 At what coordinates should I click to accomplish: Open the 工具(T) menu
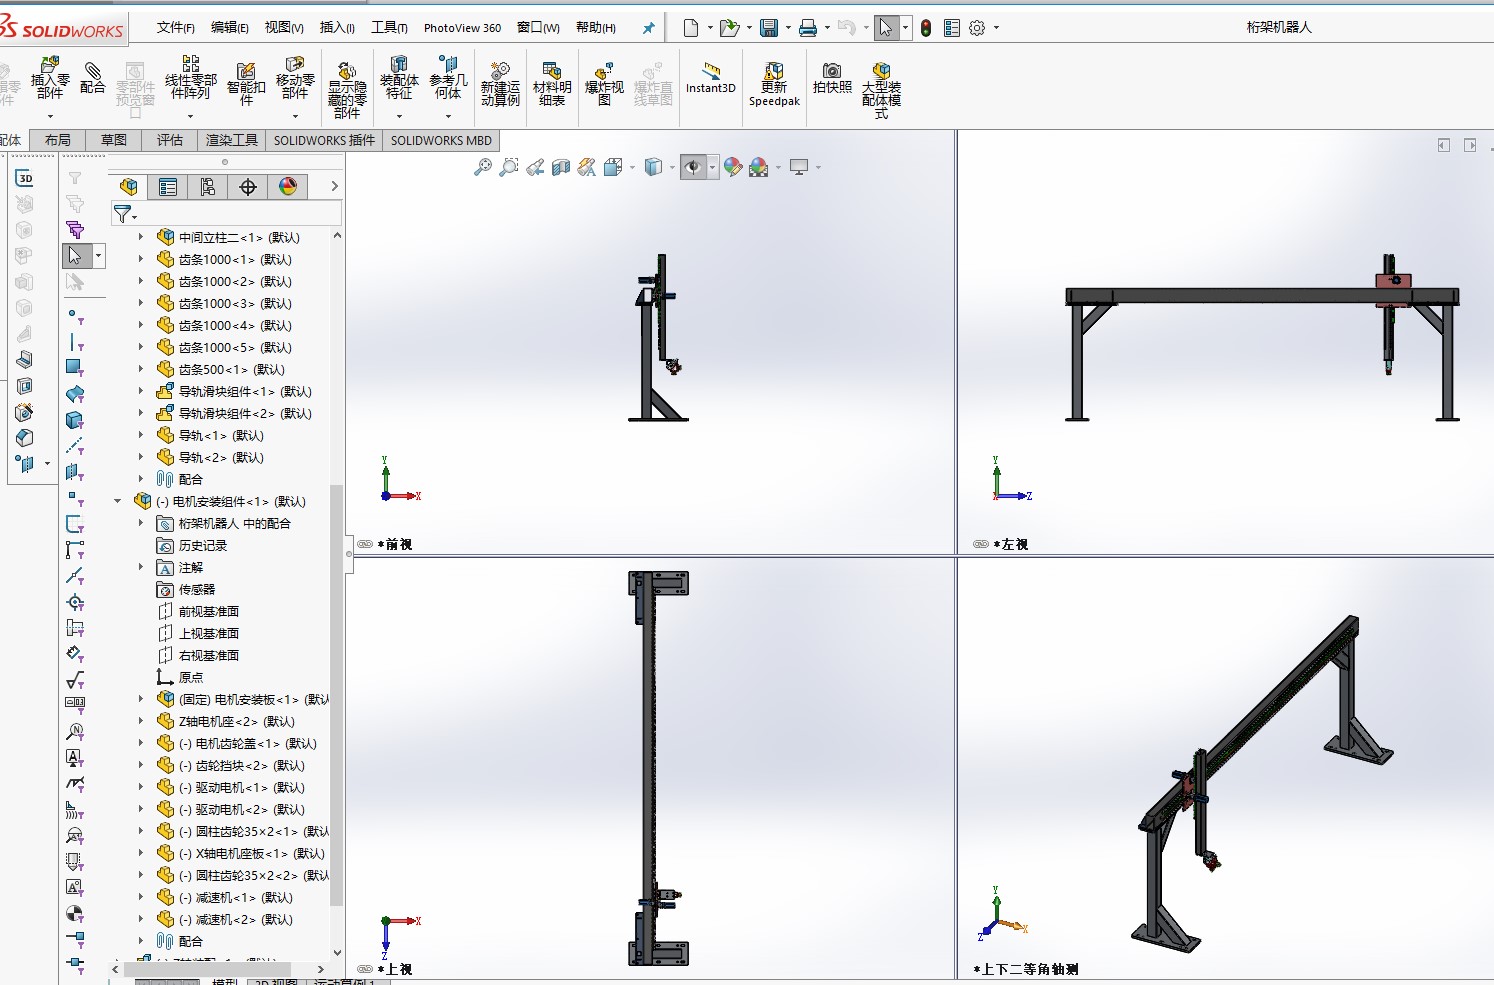[x=389, y=28]
